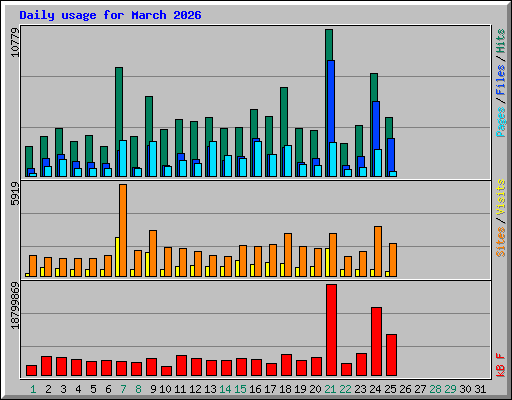512x400 pixels.
Task: Click day 5 on the x-axis
Action: pos(93,389)
